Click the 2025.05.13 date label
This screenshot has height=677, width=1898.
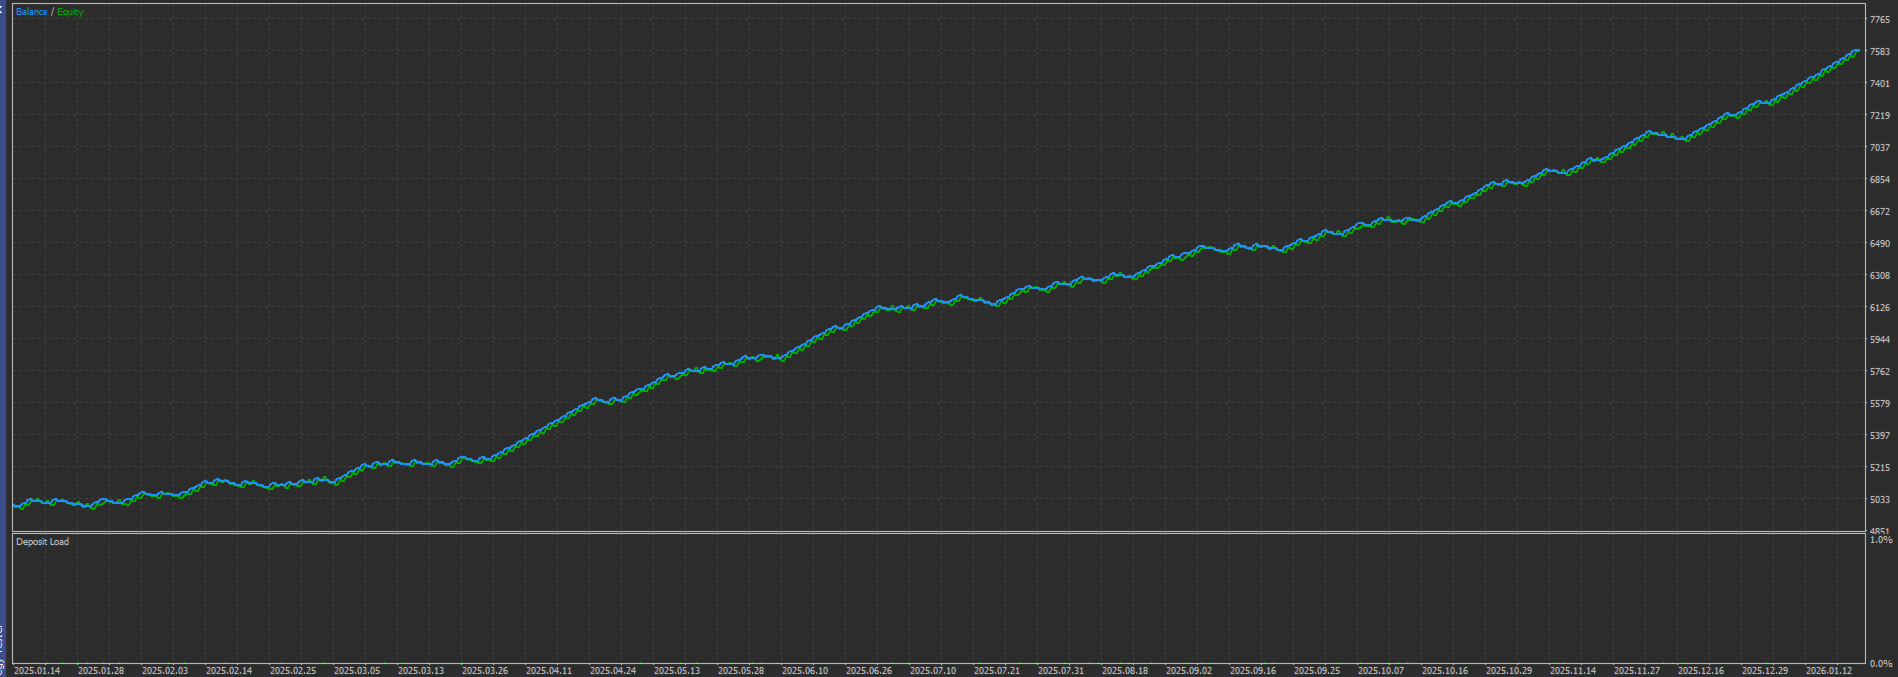point(677,671)
